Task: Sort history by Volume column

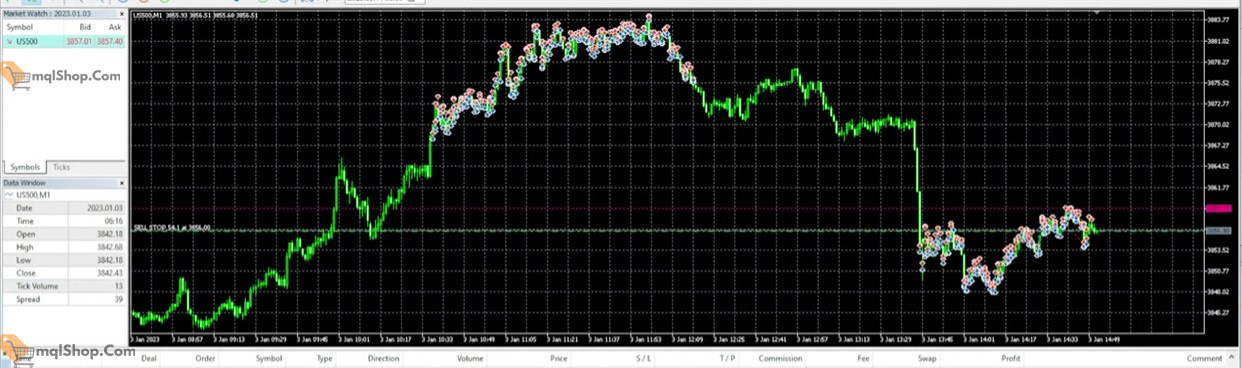Action: [x=470, y=358]
